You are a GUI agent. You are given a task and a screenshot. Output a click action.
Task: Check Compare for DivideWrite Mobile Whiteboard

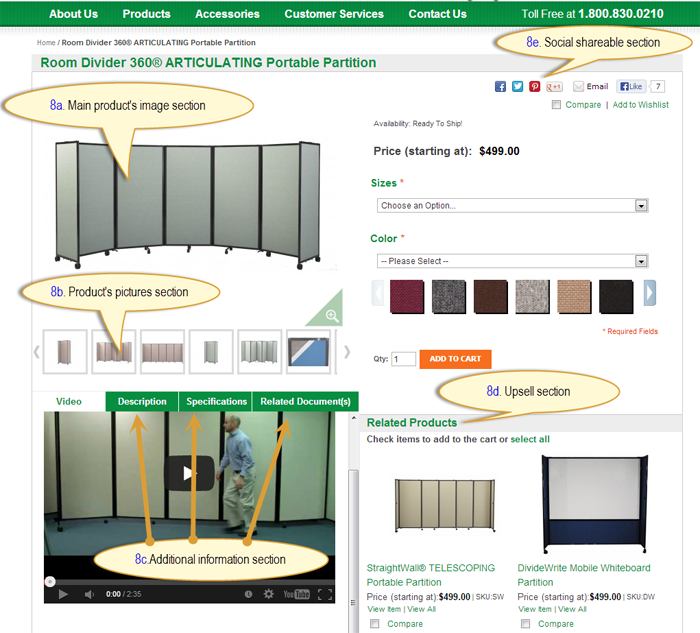point(525,624)
